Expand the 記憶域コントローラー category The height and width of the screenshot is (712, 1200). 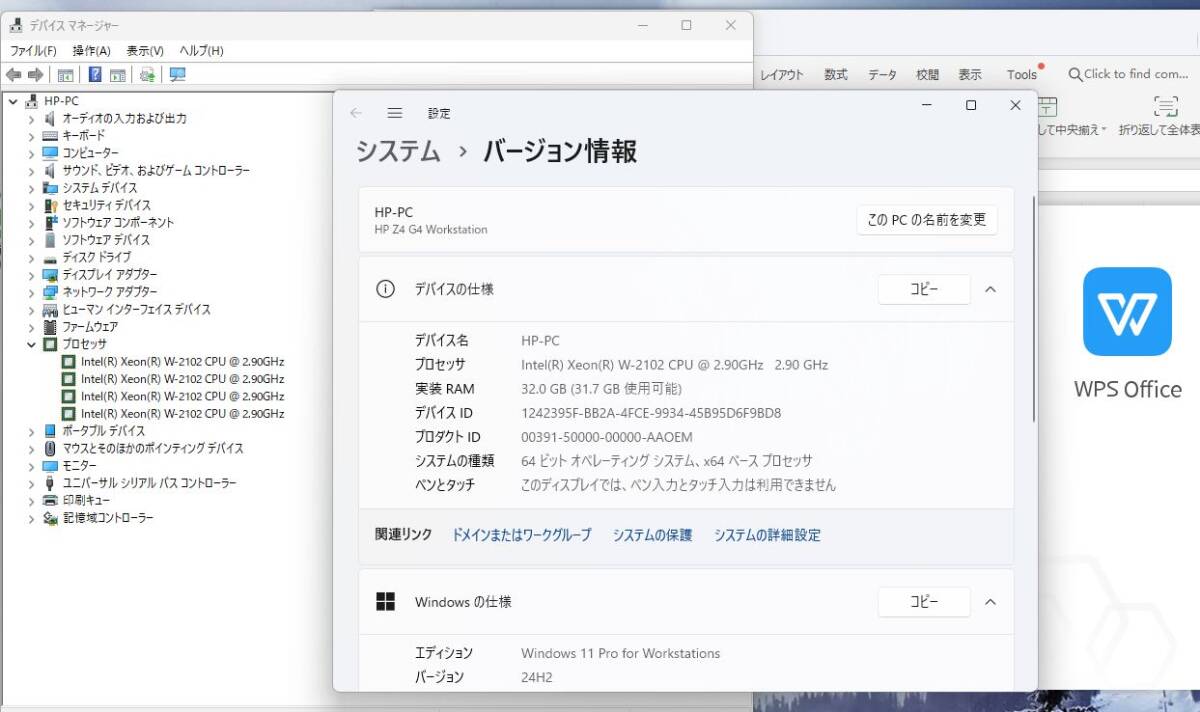31,518
